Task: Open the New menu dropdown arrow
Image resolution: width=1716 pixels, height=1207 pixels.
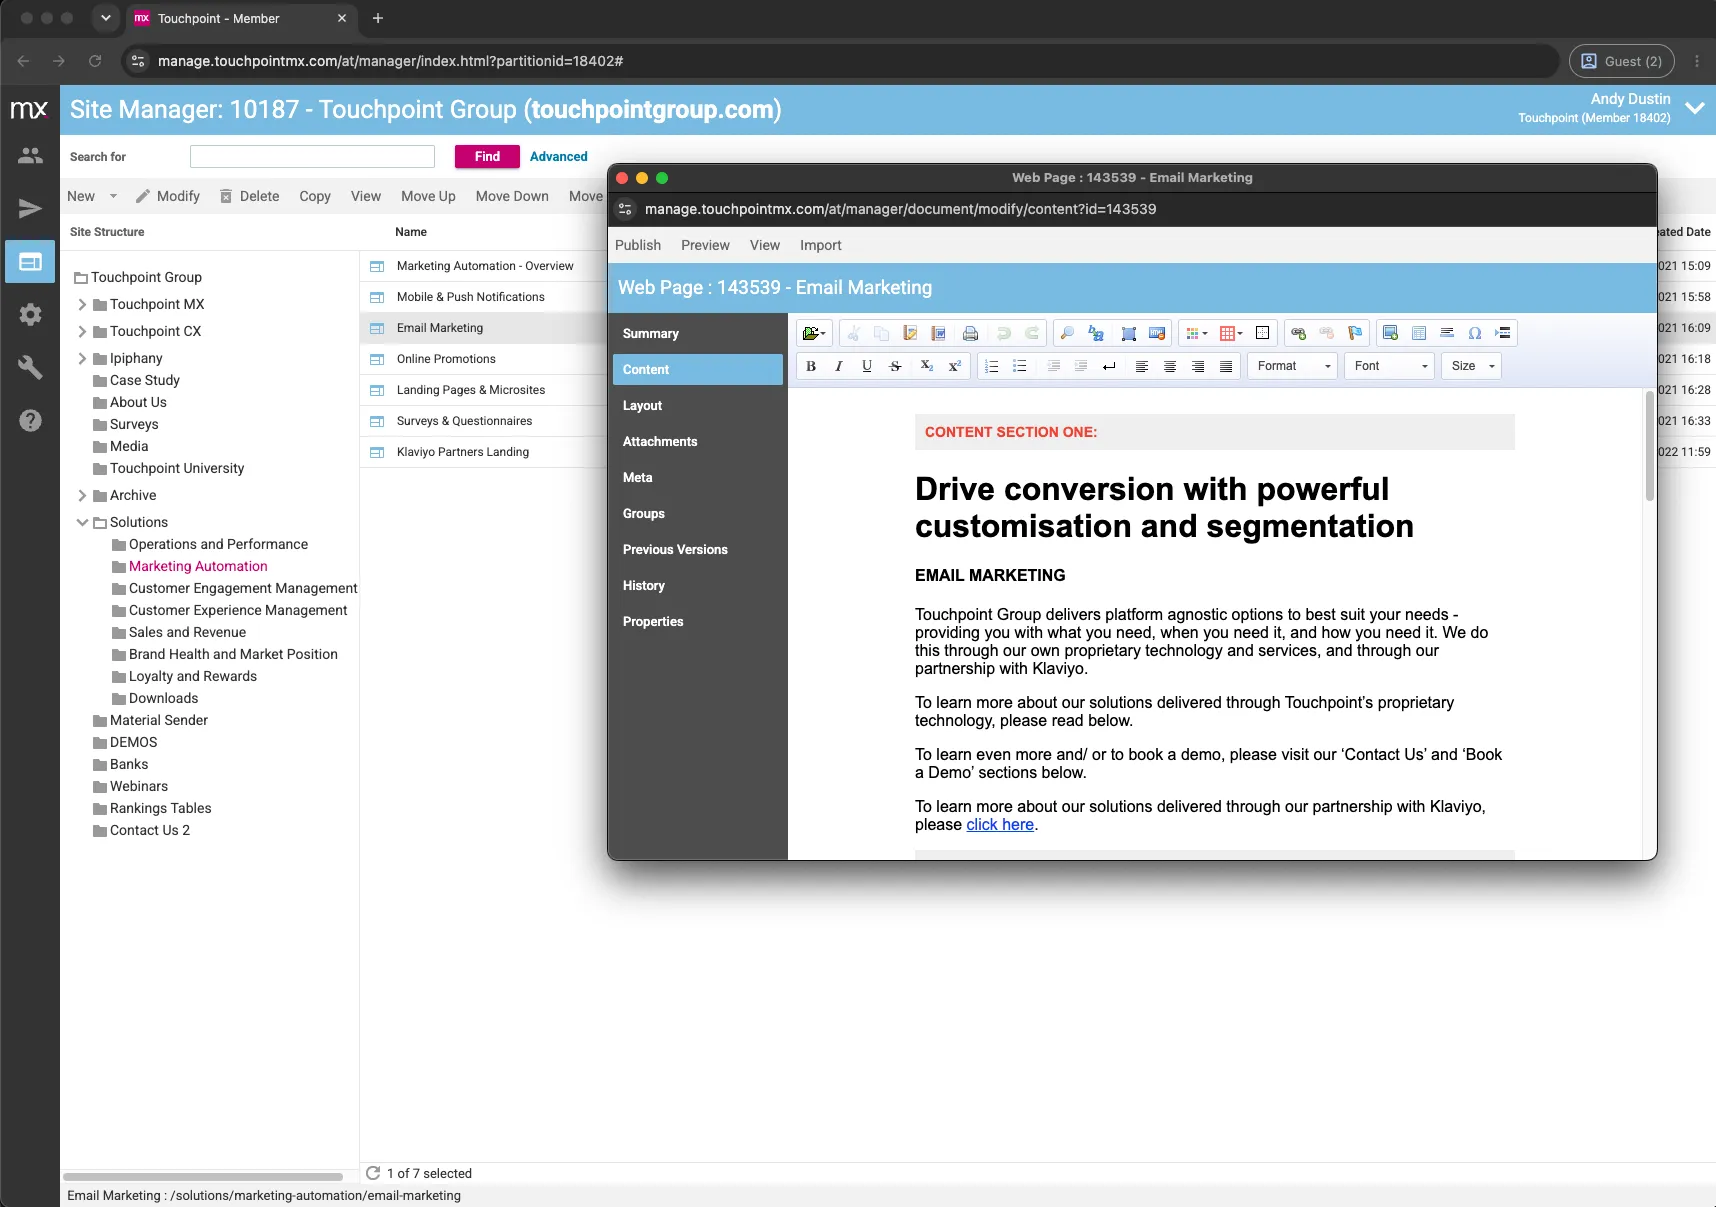Action: (113, 196)
